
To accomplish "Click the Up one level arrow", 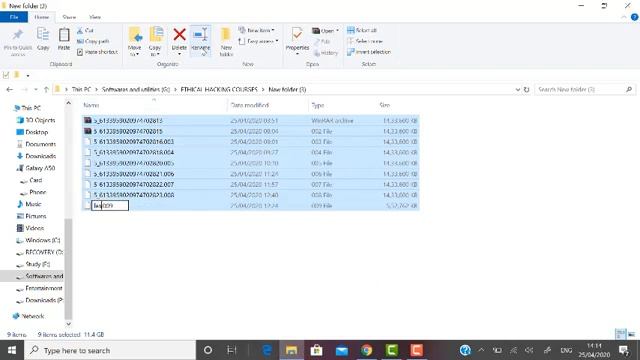I will [x=46, y=89].
